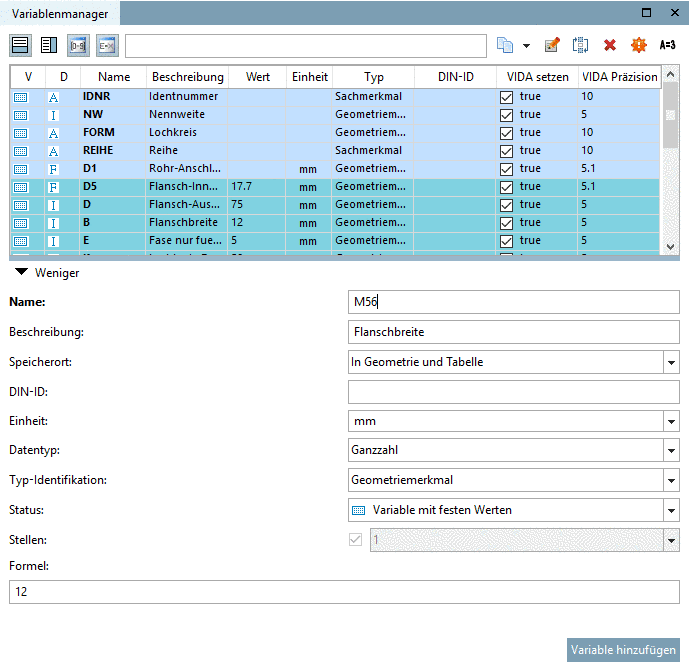Toggle VIDA setzen checkbox for FORM row

pyautogui.click(x=506, y=133)
